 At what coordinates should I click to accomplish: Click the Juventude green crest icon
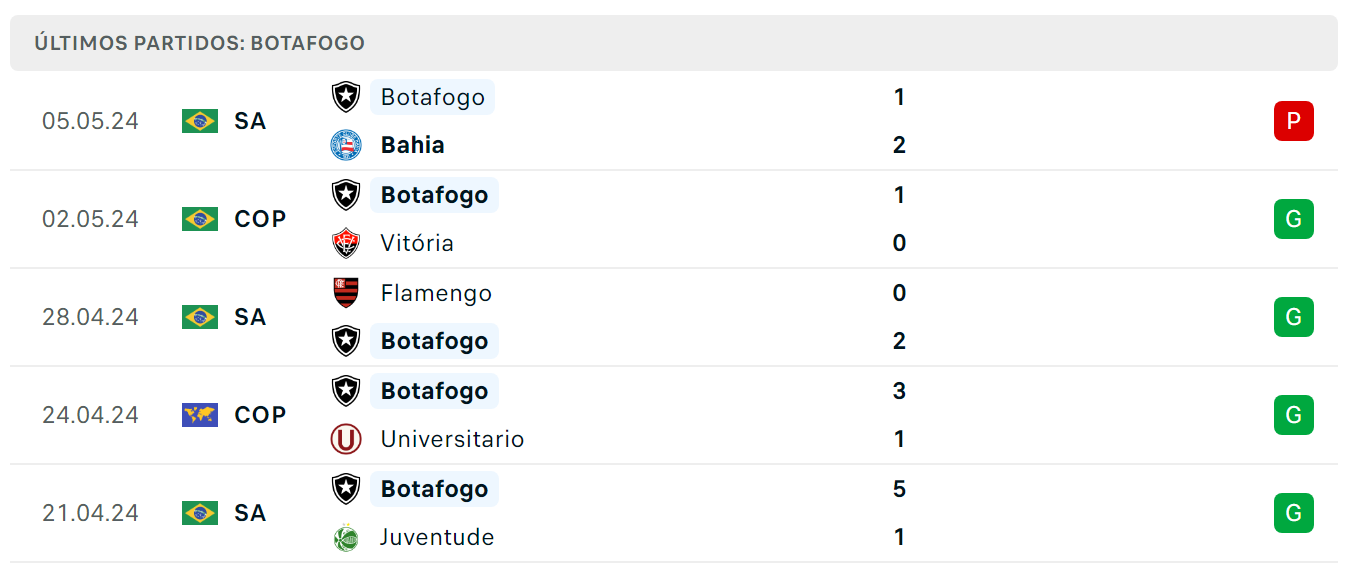tap(346, 537)
